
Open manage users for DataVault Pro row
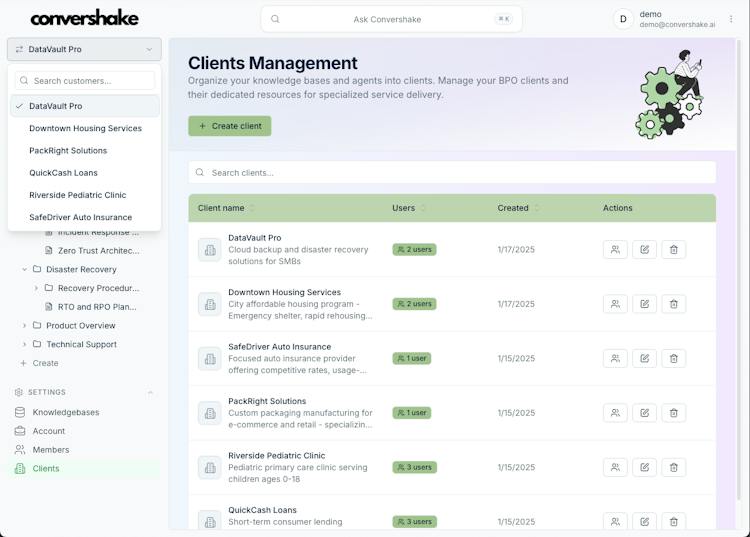[615, 250]
